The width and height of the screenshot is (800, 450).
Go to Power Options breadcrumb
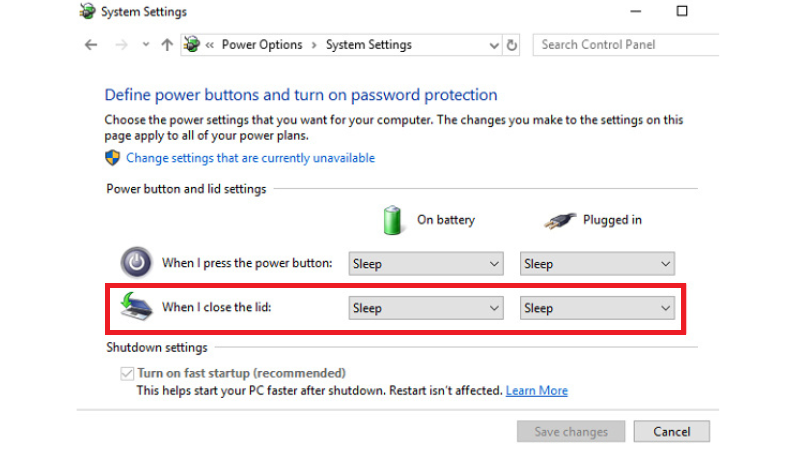[x=262, y=45]
